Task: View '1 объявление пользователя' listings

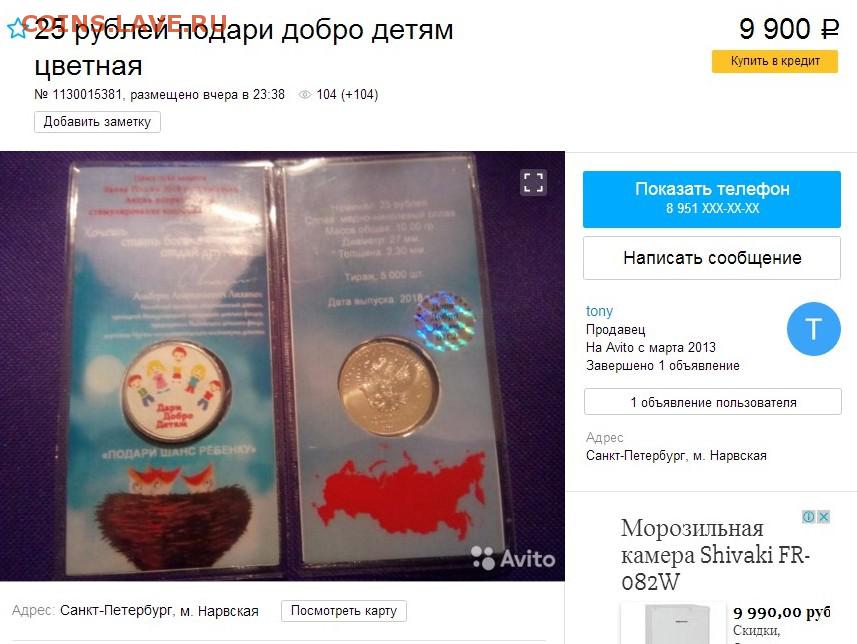Action: (713, 402)
